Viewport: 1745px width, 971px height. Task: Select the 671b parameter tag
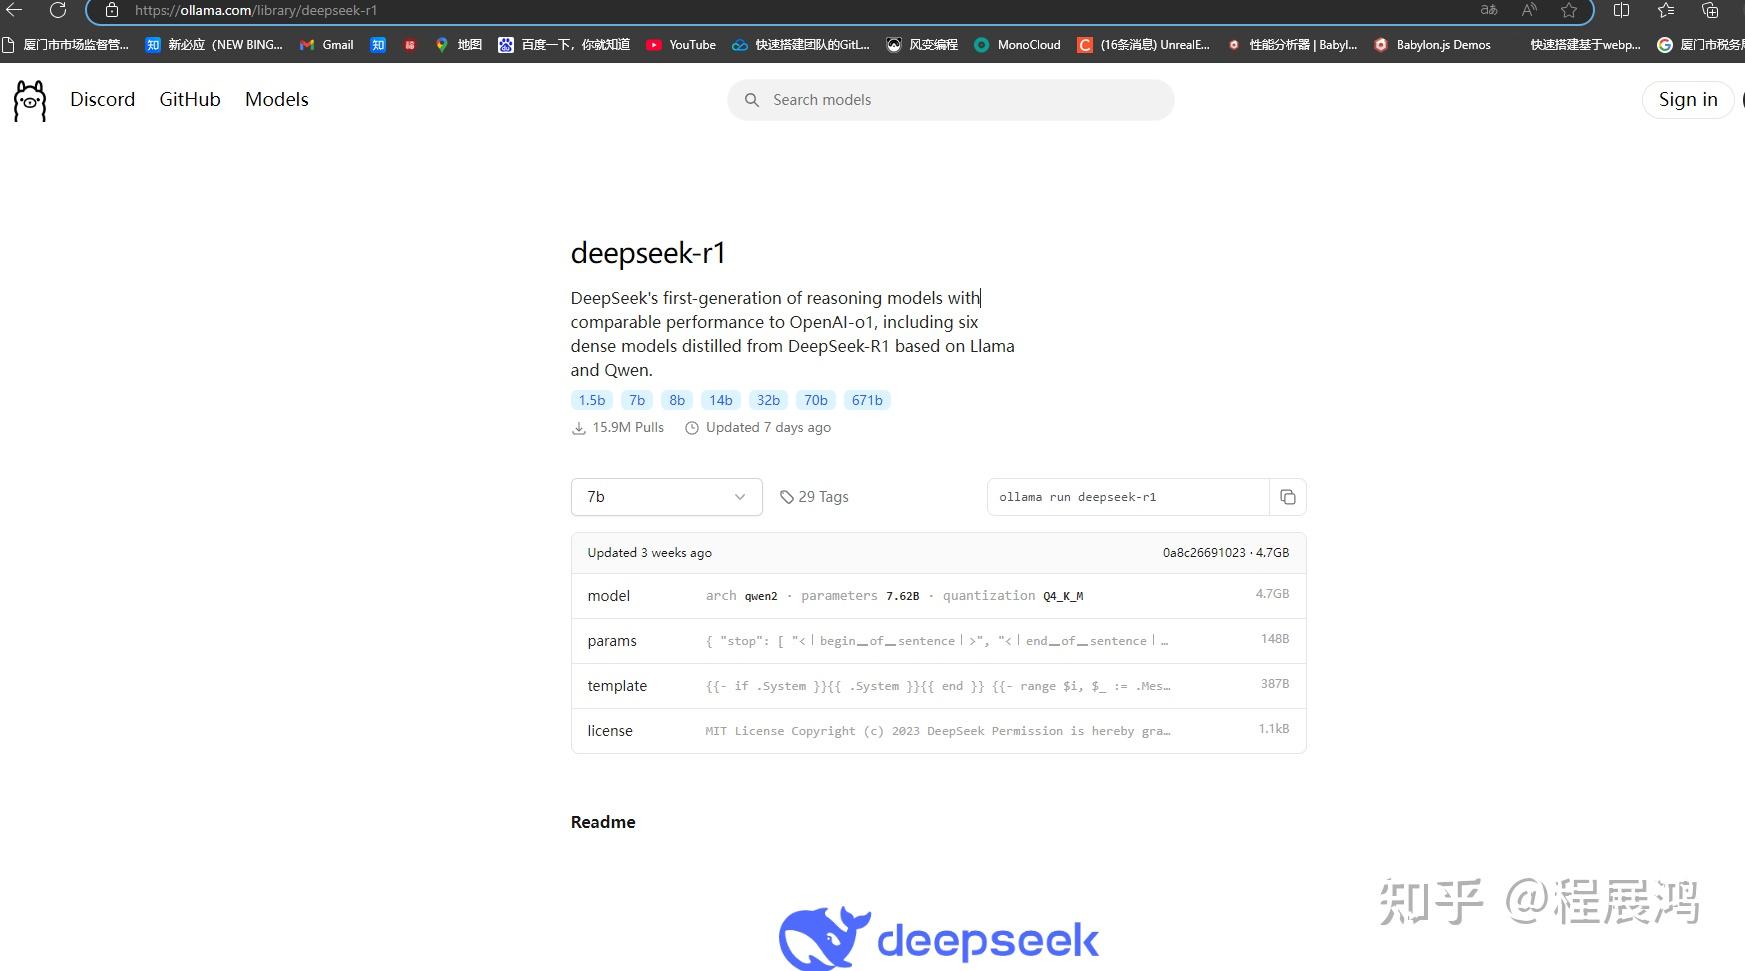click(866, 400)
